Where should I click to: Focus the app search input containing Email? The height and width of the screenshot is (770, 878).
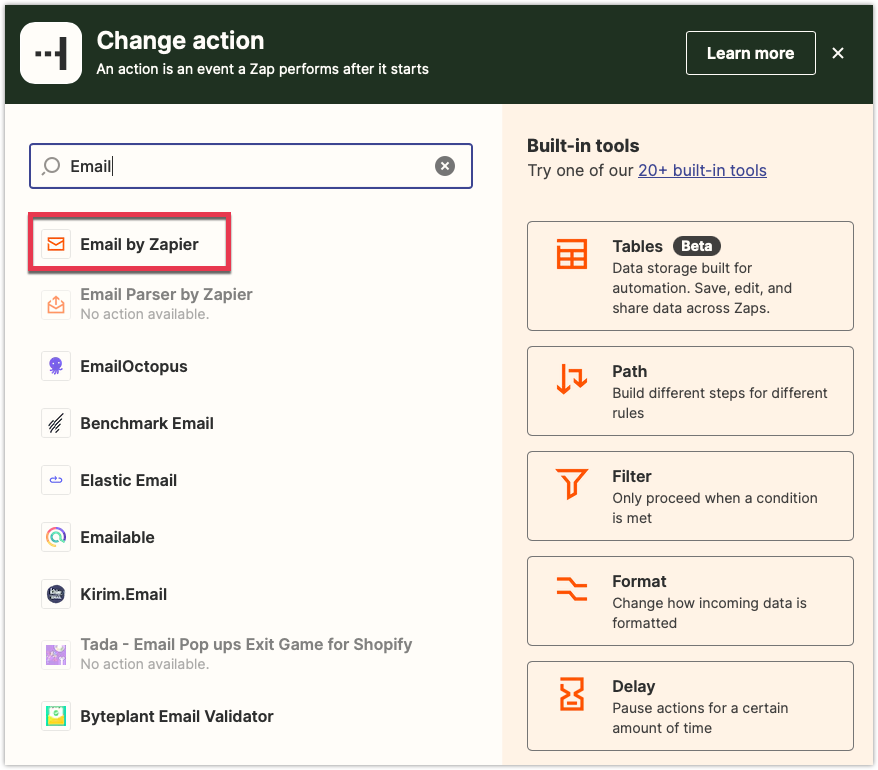click(x=251, y=166)
